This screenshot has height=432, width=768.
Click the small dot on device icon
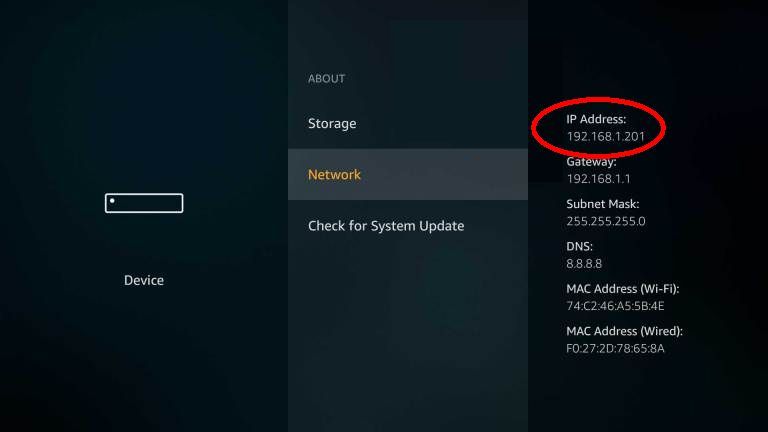pos(112,201)
